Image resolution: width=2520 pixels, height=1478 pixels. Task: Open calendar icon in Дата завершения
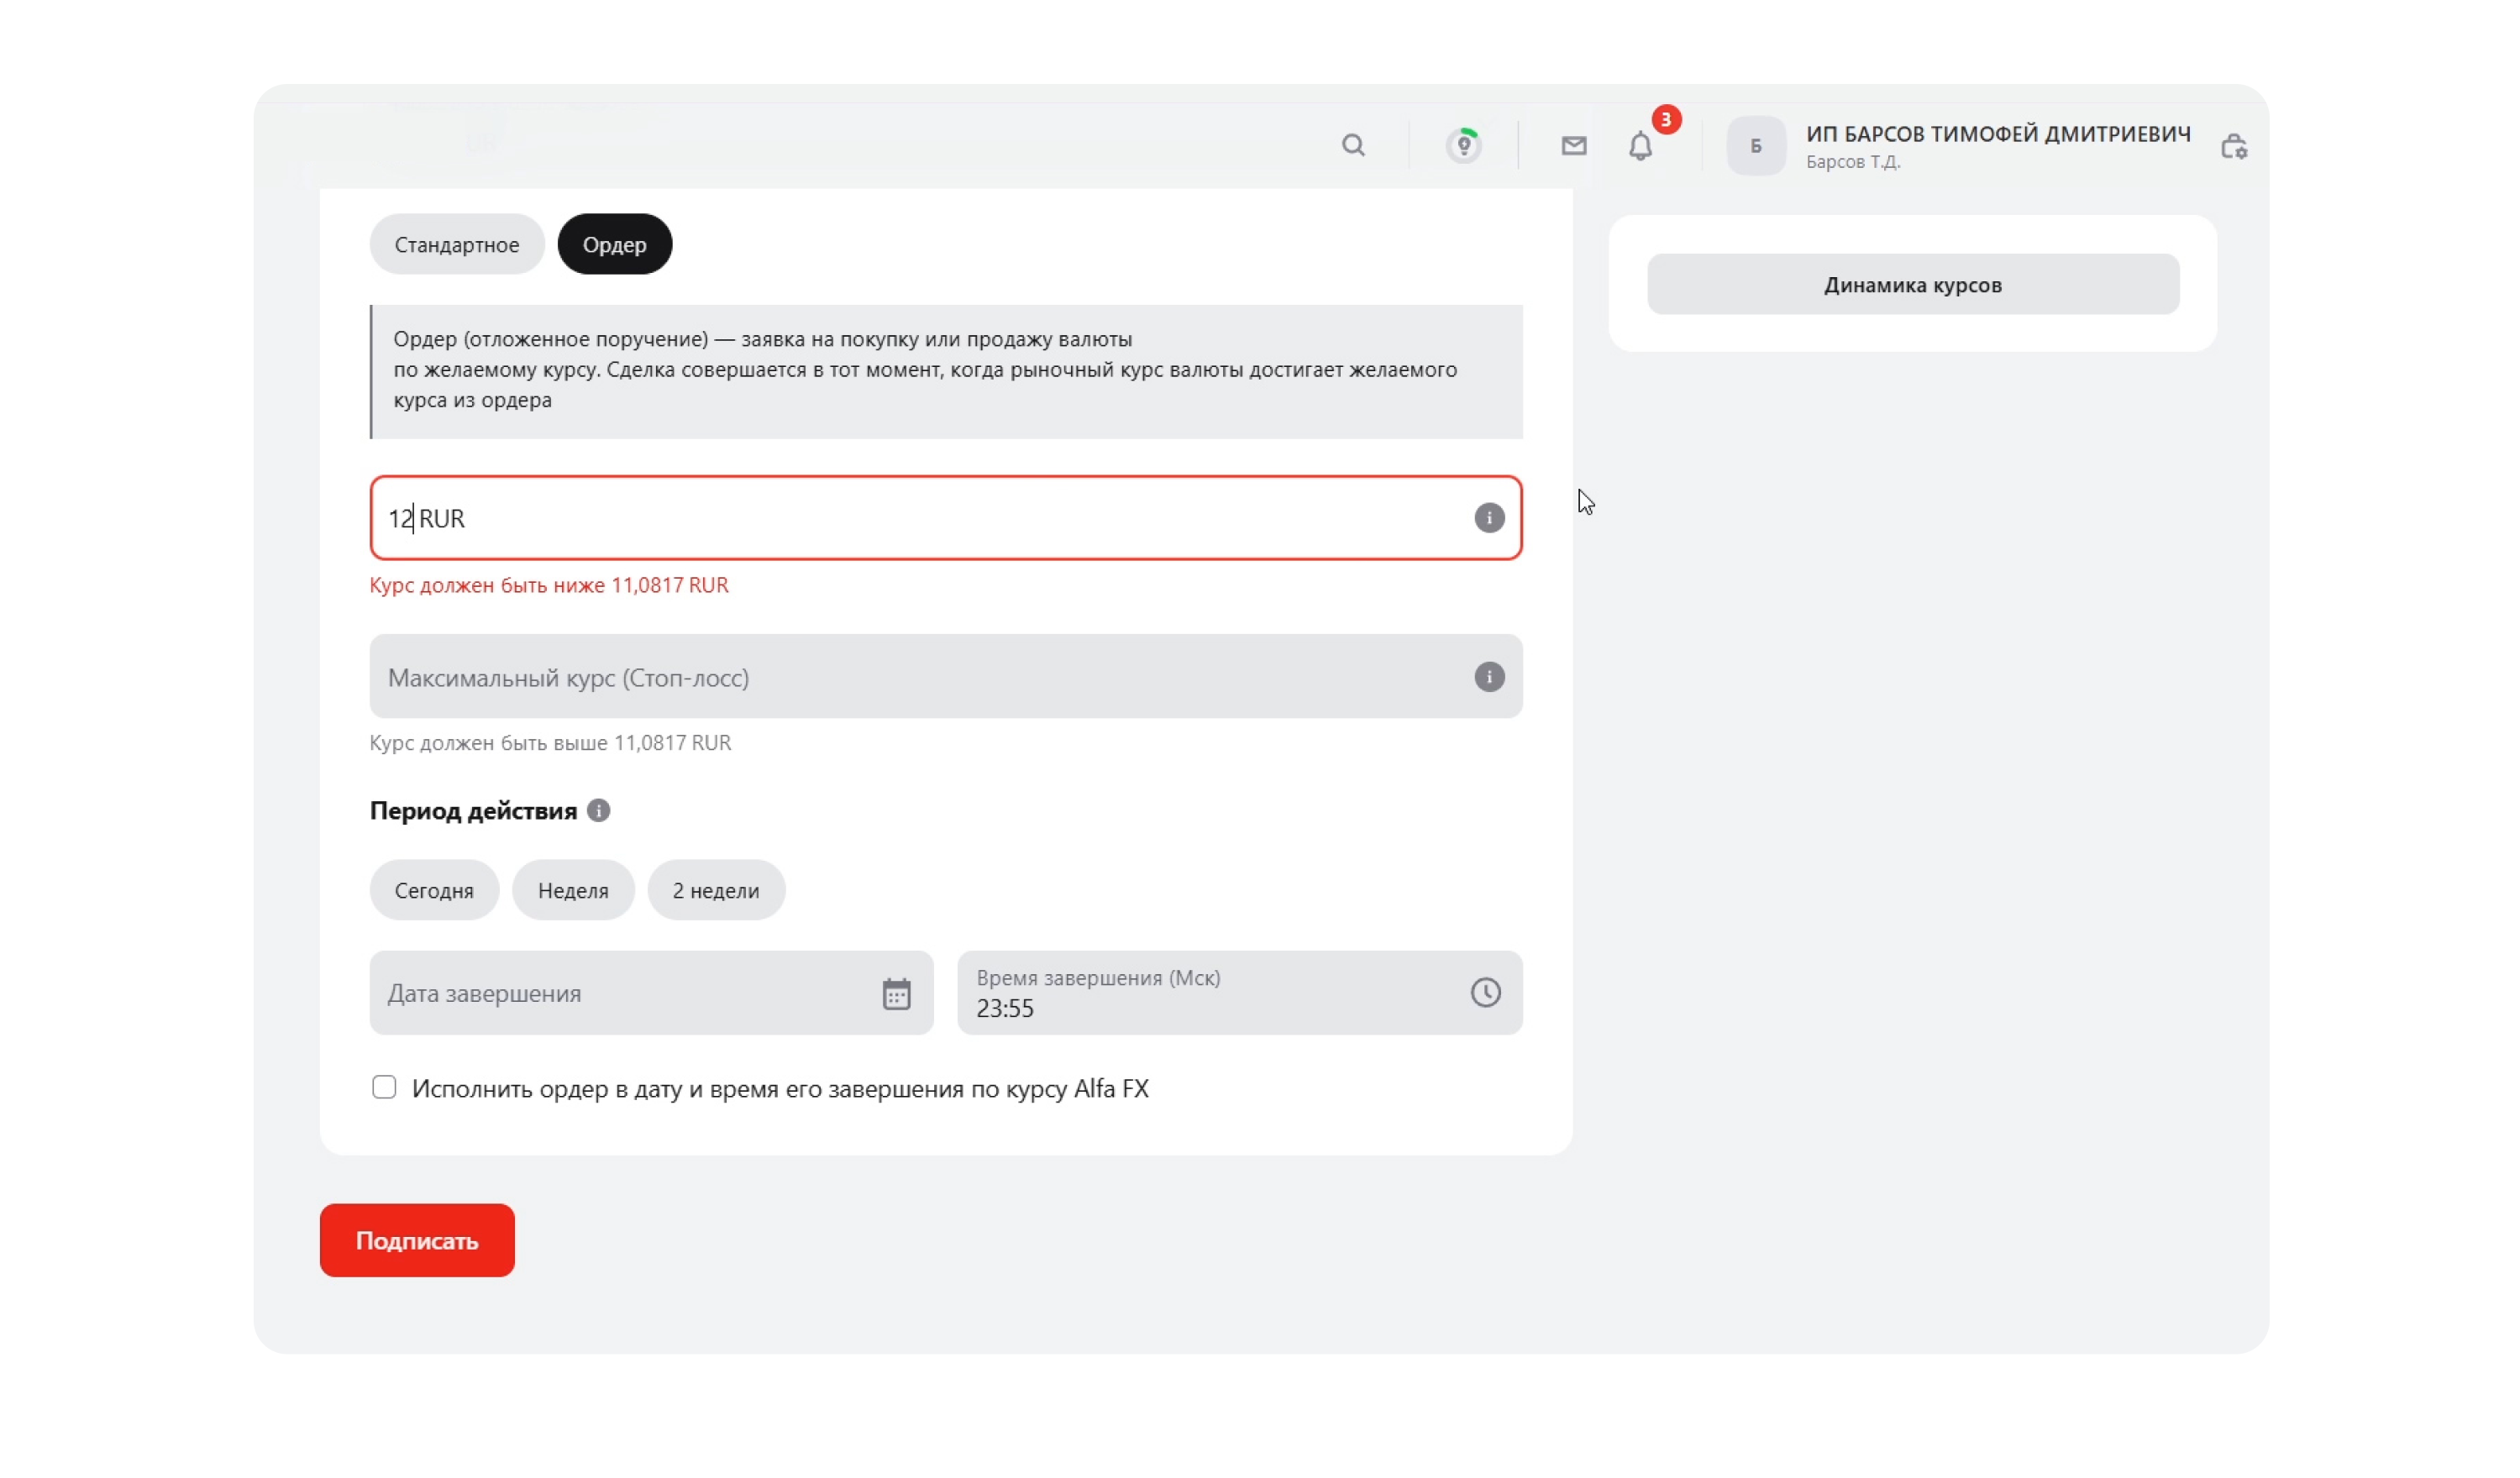tap(896, 993)
